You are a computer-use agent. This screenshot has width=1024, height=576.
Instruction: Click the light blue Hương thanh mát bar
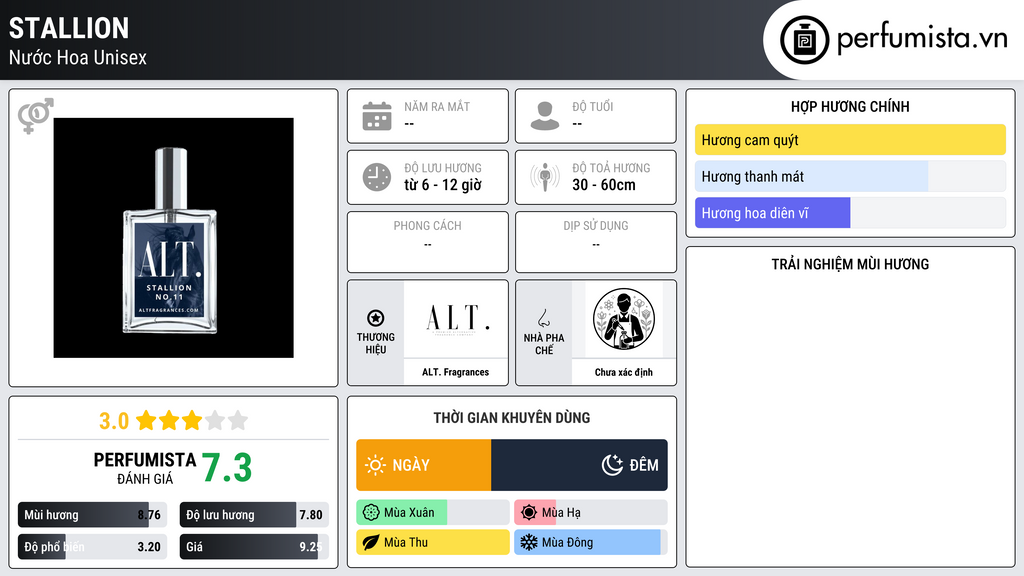[850, 176]
